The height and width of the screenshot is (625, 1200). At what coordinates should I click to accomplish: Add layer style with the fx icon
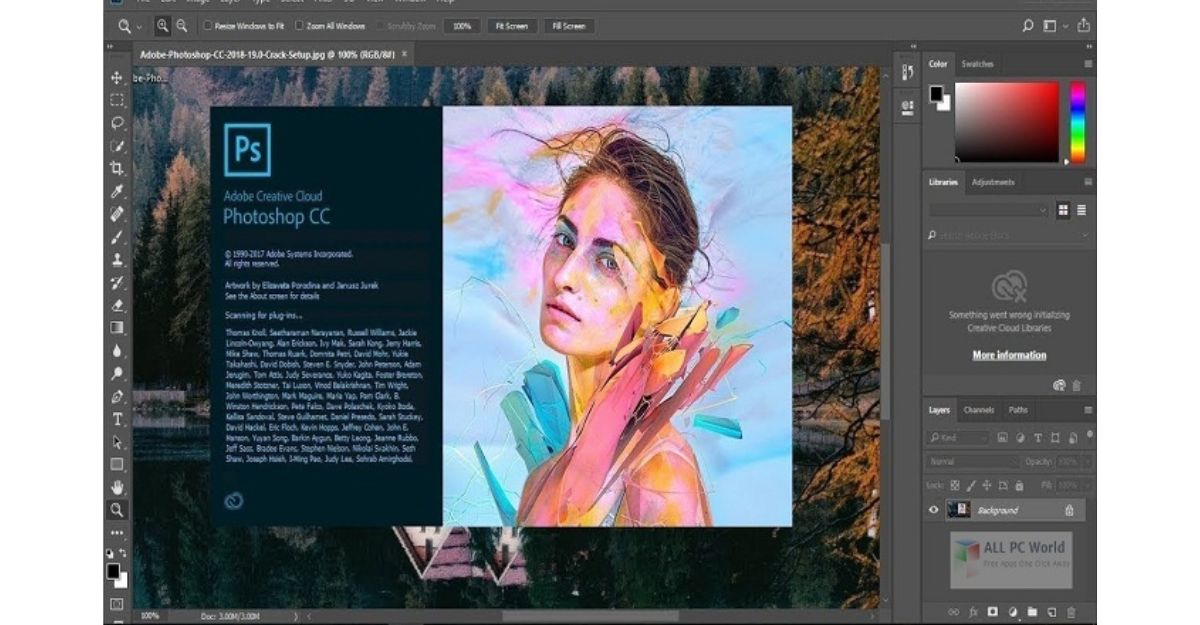[973, 611]
